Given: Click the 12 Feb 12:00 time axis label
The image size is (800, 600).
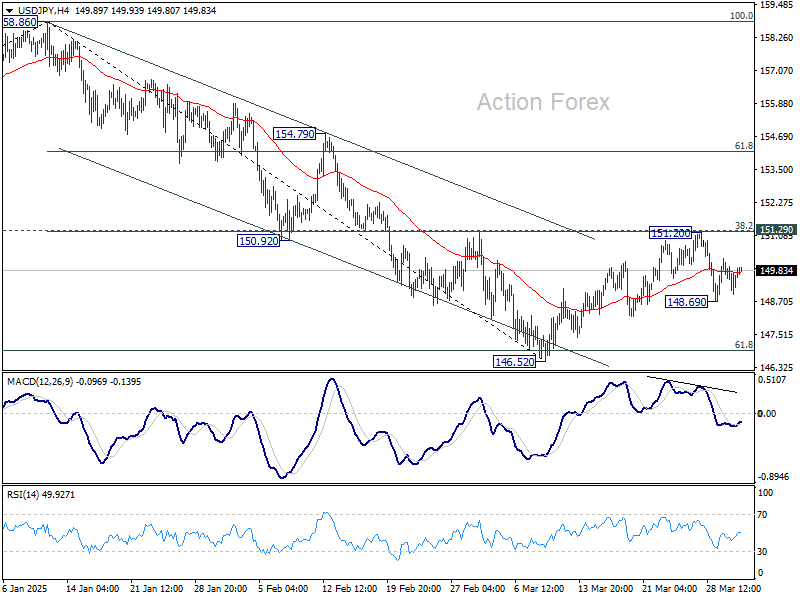Looking at the screenshot, I should tap(349, 588).
